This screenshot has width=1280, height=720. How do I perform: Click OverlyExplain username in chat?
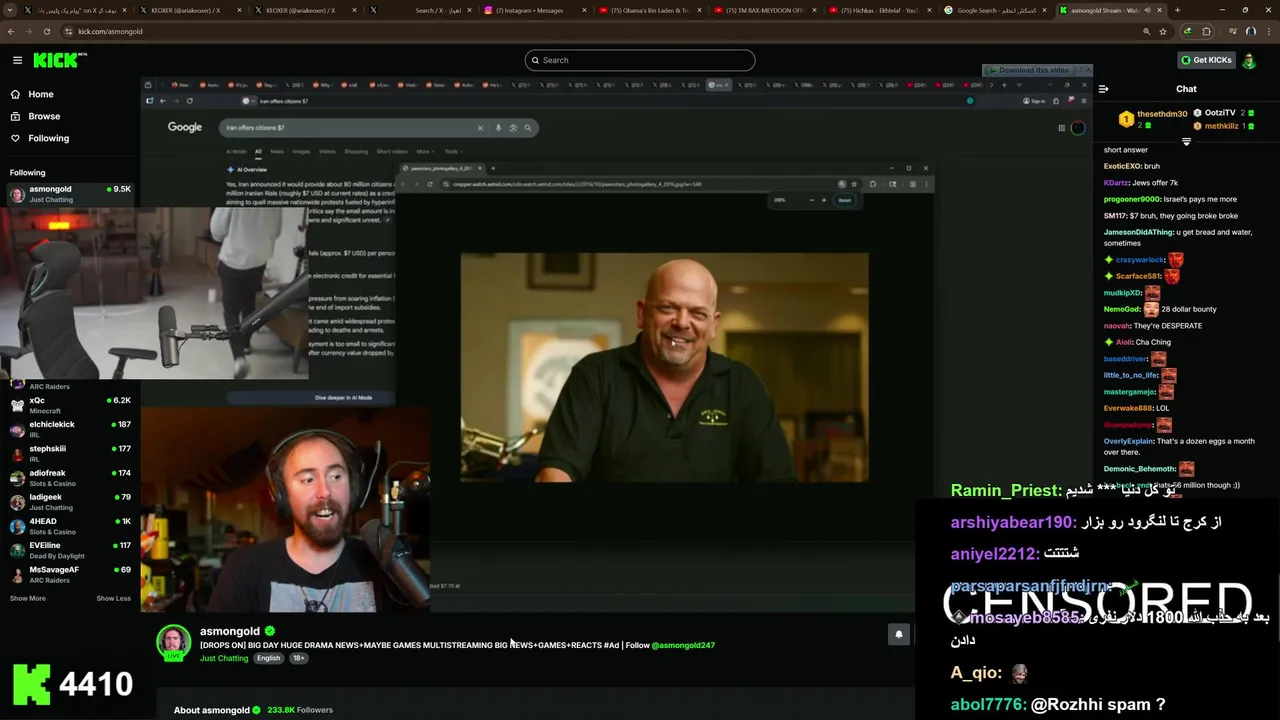pyautogui.click(x=1129, y=441)
